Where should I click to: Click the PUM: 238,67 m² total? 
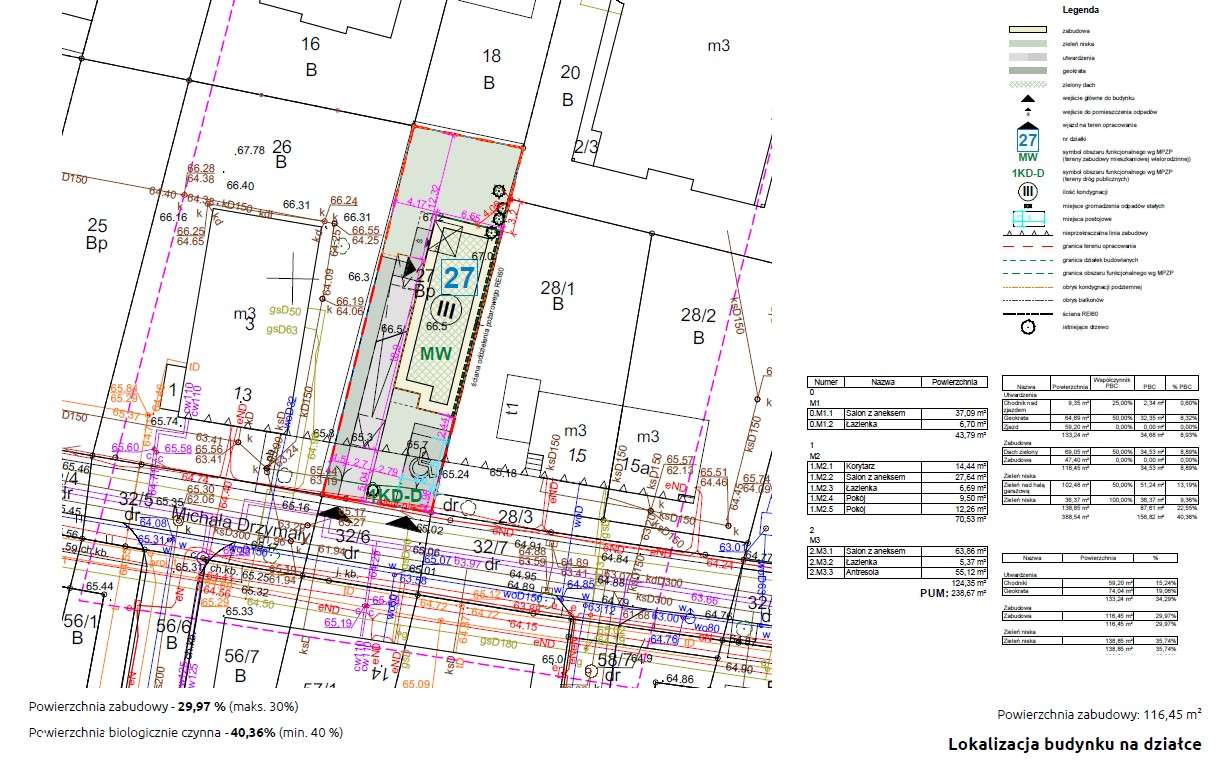click(954, 594)
